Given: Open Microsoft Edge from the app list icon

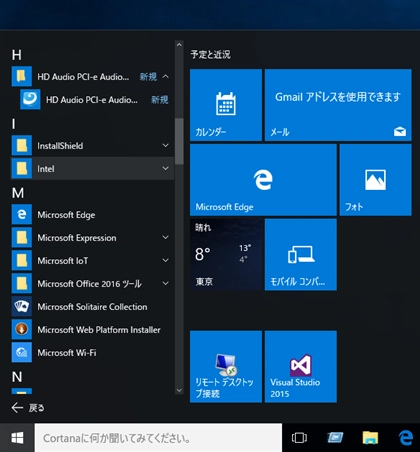Looking at the screenshot, I should pyautogui.click(x=22, y=215).
